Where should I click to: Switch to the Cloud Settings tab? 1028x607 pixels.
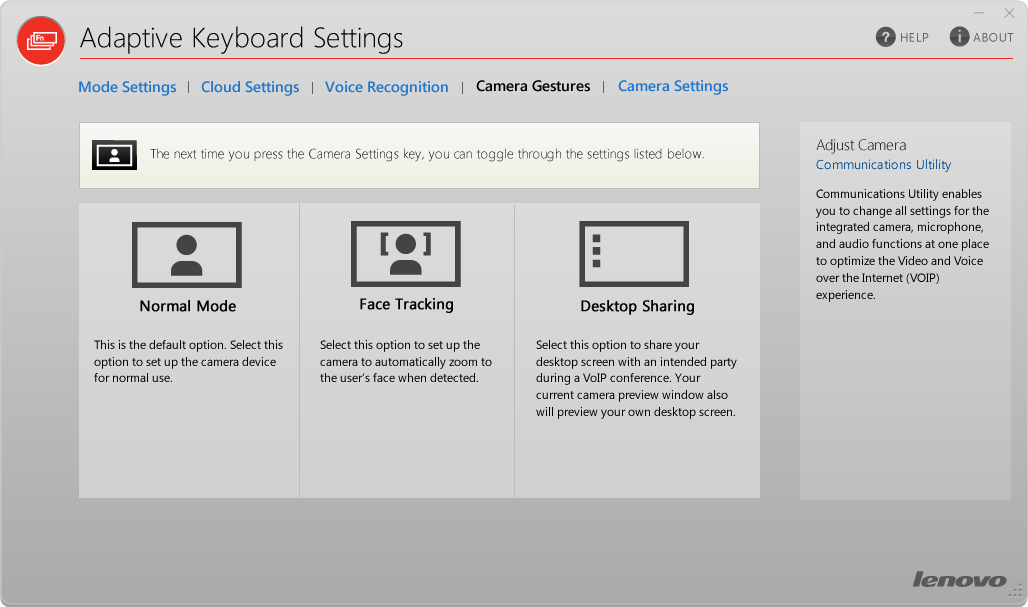pyautogui.click(x=250, y=87)
